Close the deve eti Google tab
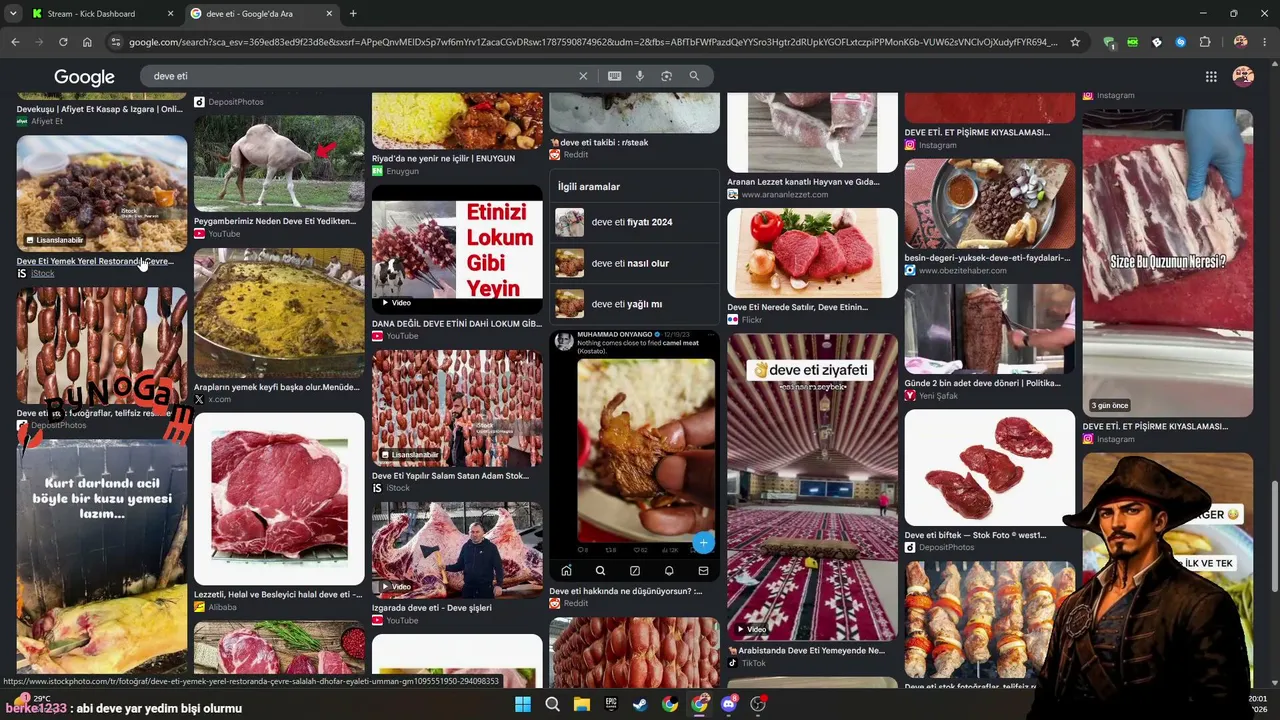The height and width of the screenshot is (720, 1280). 328,14
